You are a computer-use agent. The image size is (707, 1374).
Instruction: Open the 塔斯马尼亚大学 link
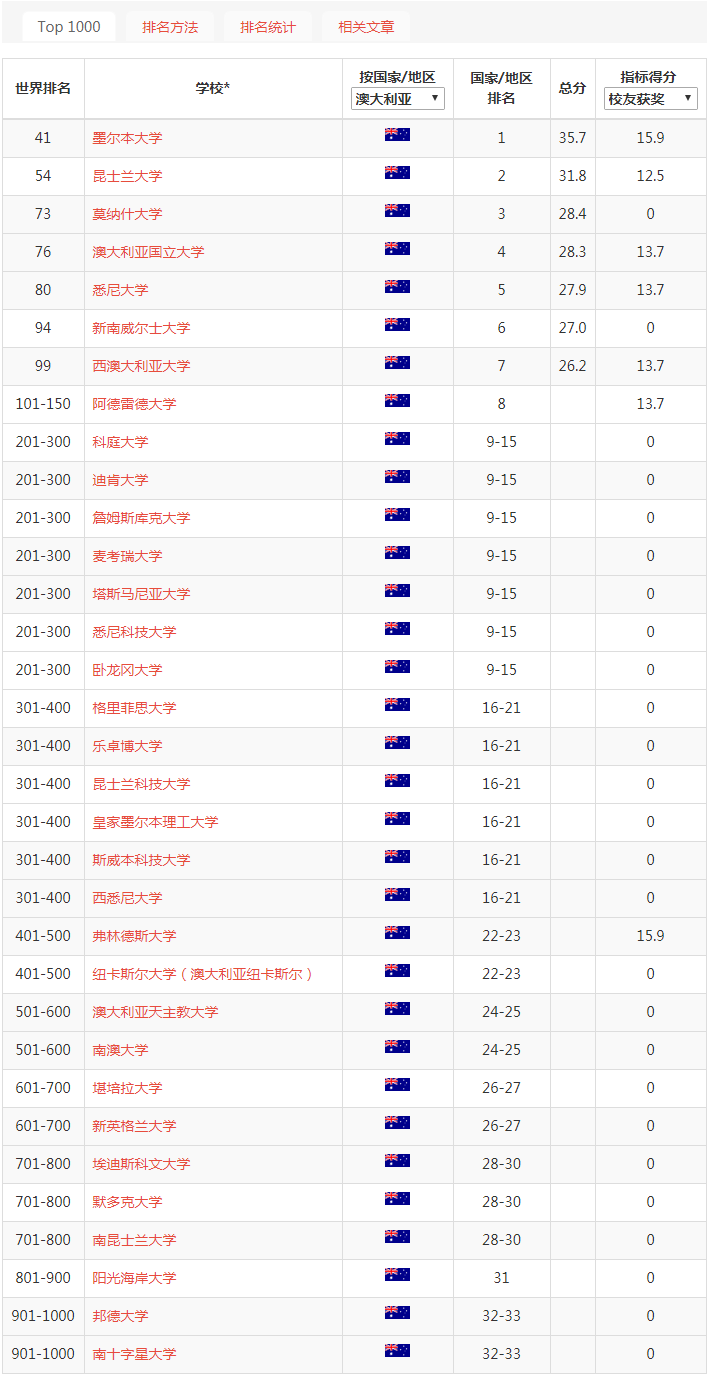click(141, 594)
